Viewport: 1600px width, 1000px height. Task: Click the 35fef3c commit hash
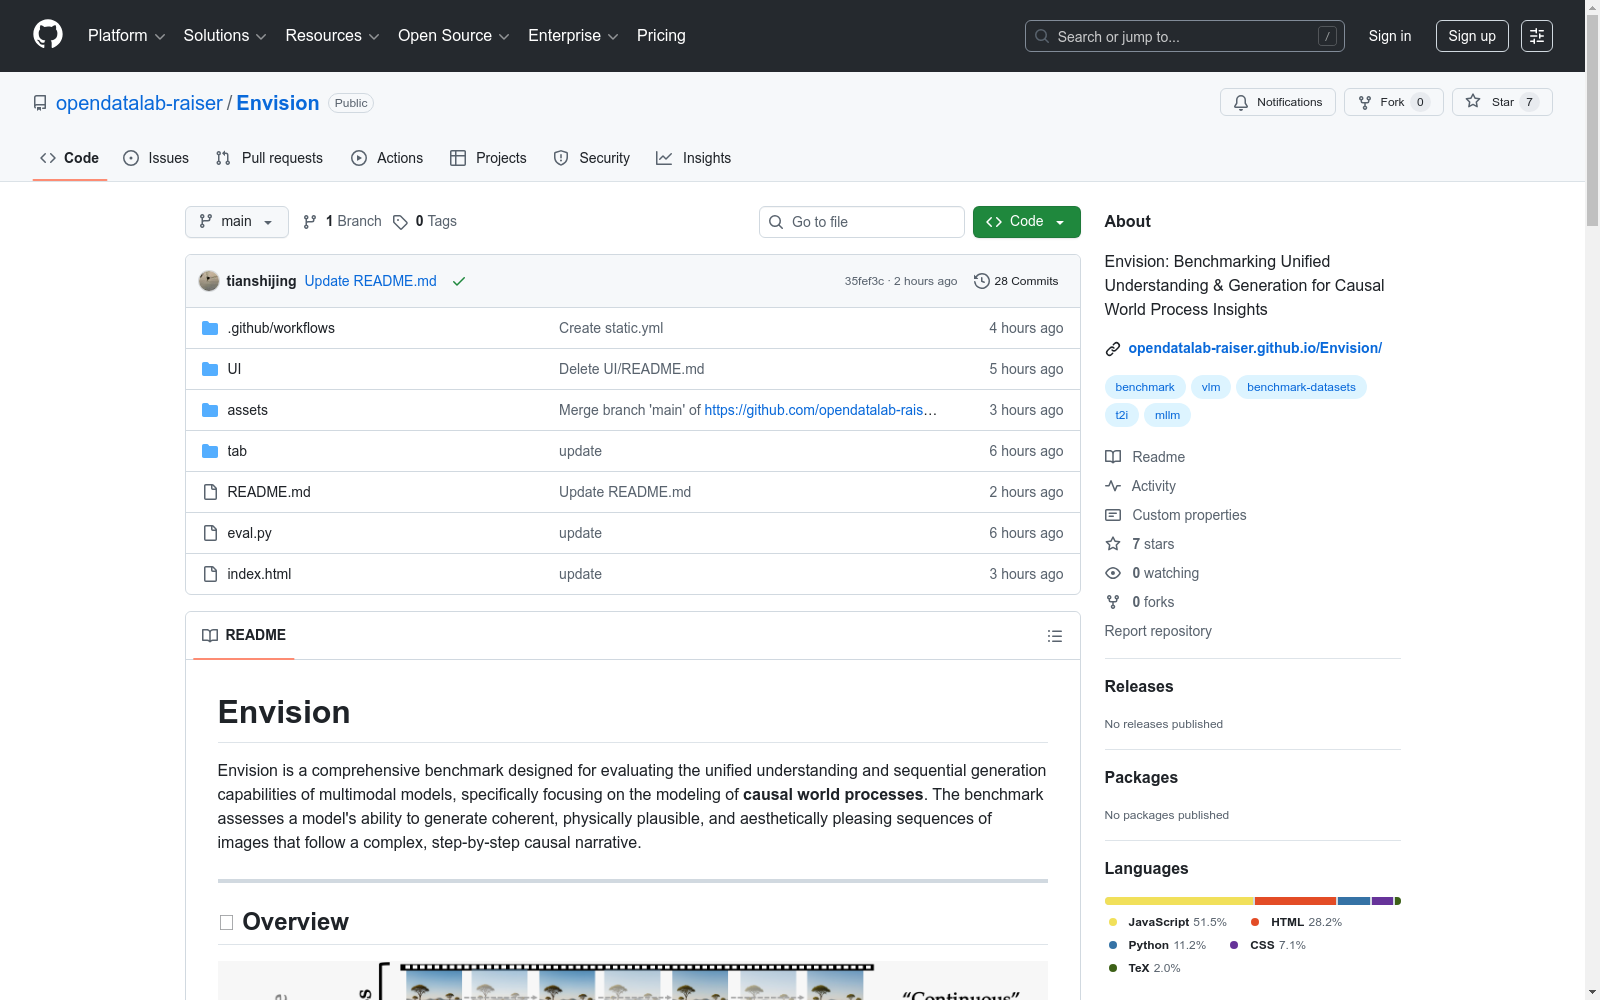[x=864, y=281]
